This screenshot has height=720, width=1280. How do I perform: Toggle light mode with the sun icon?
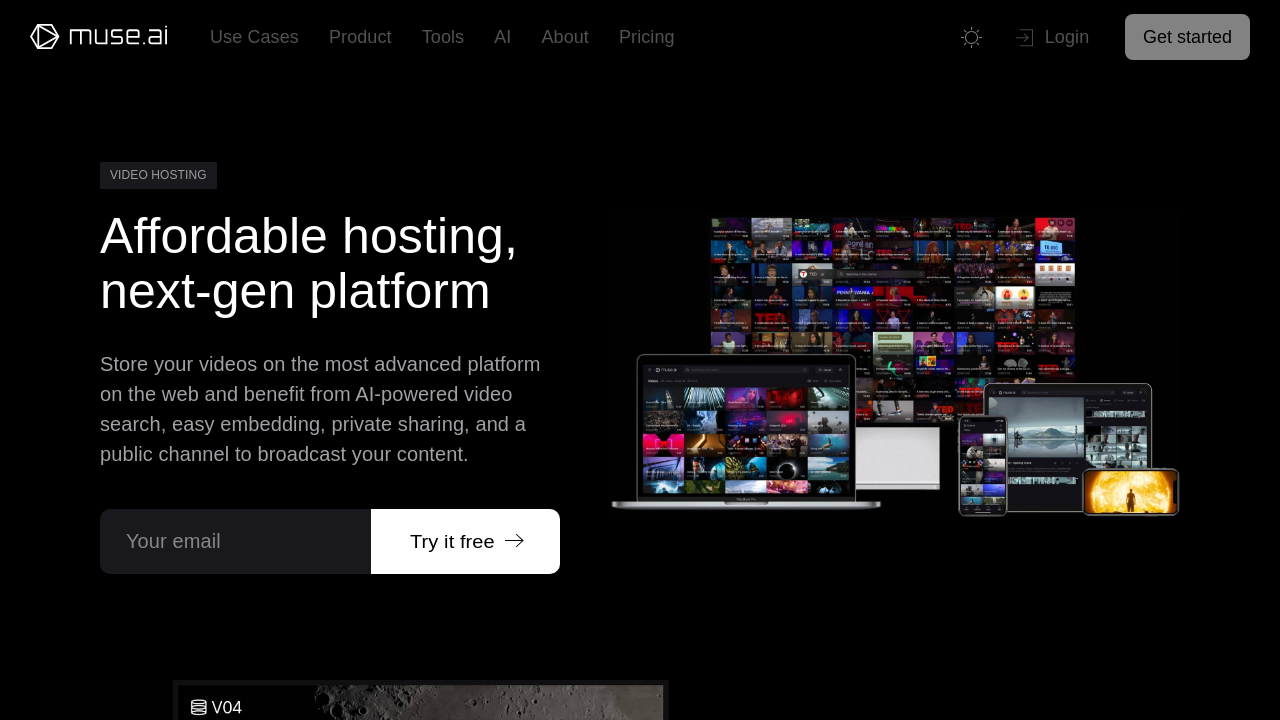point(971,37)
